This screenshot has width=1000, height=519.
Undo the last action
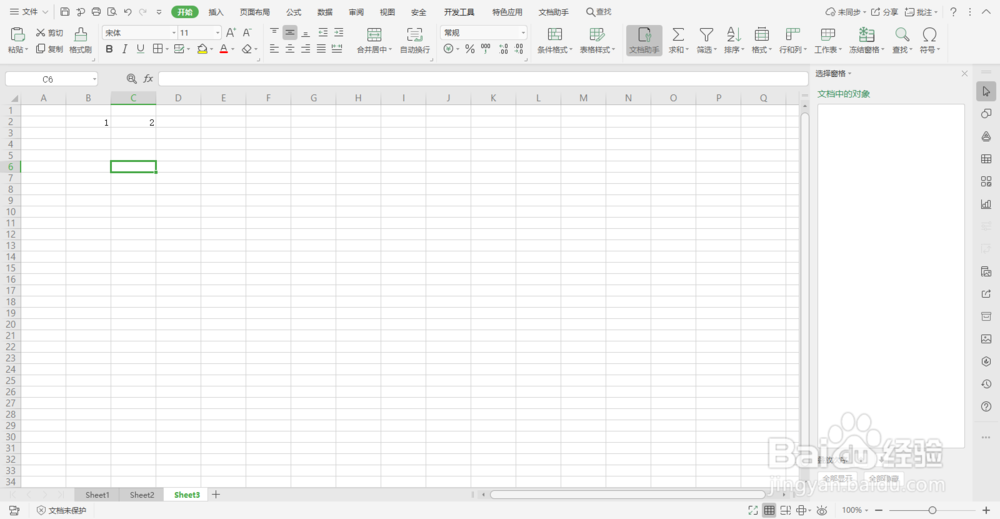pos(128,11)
